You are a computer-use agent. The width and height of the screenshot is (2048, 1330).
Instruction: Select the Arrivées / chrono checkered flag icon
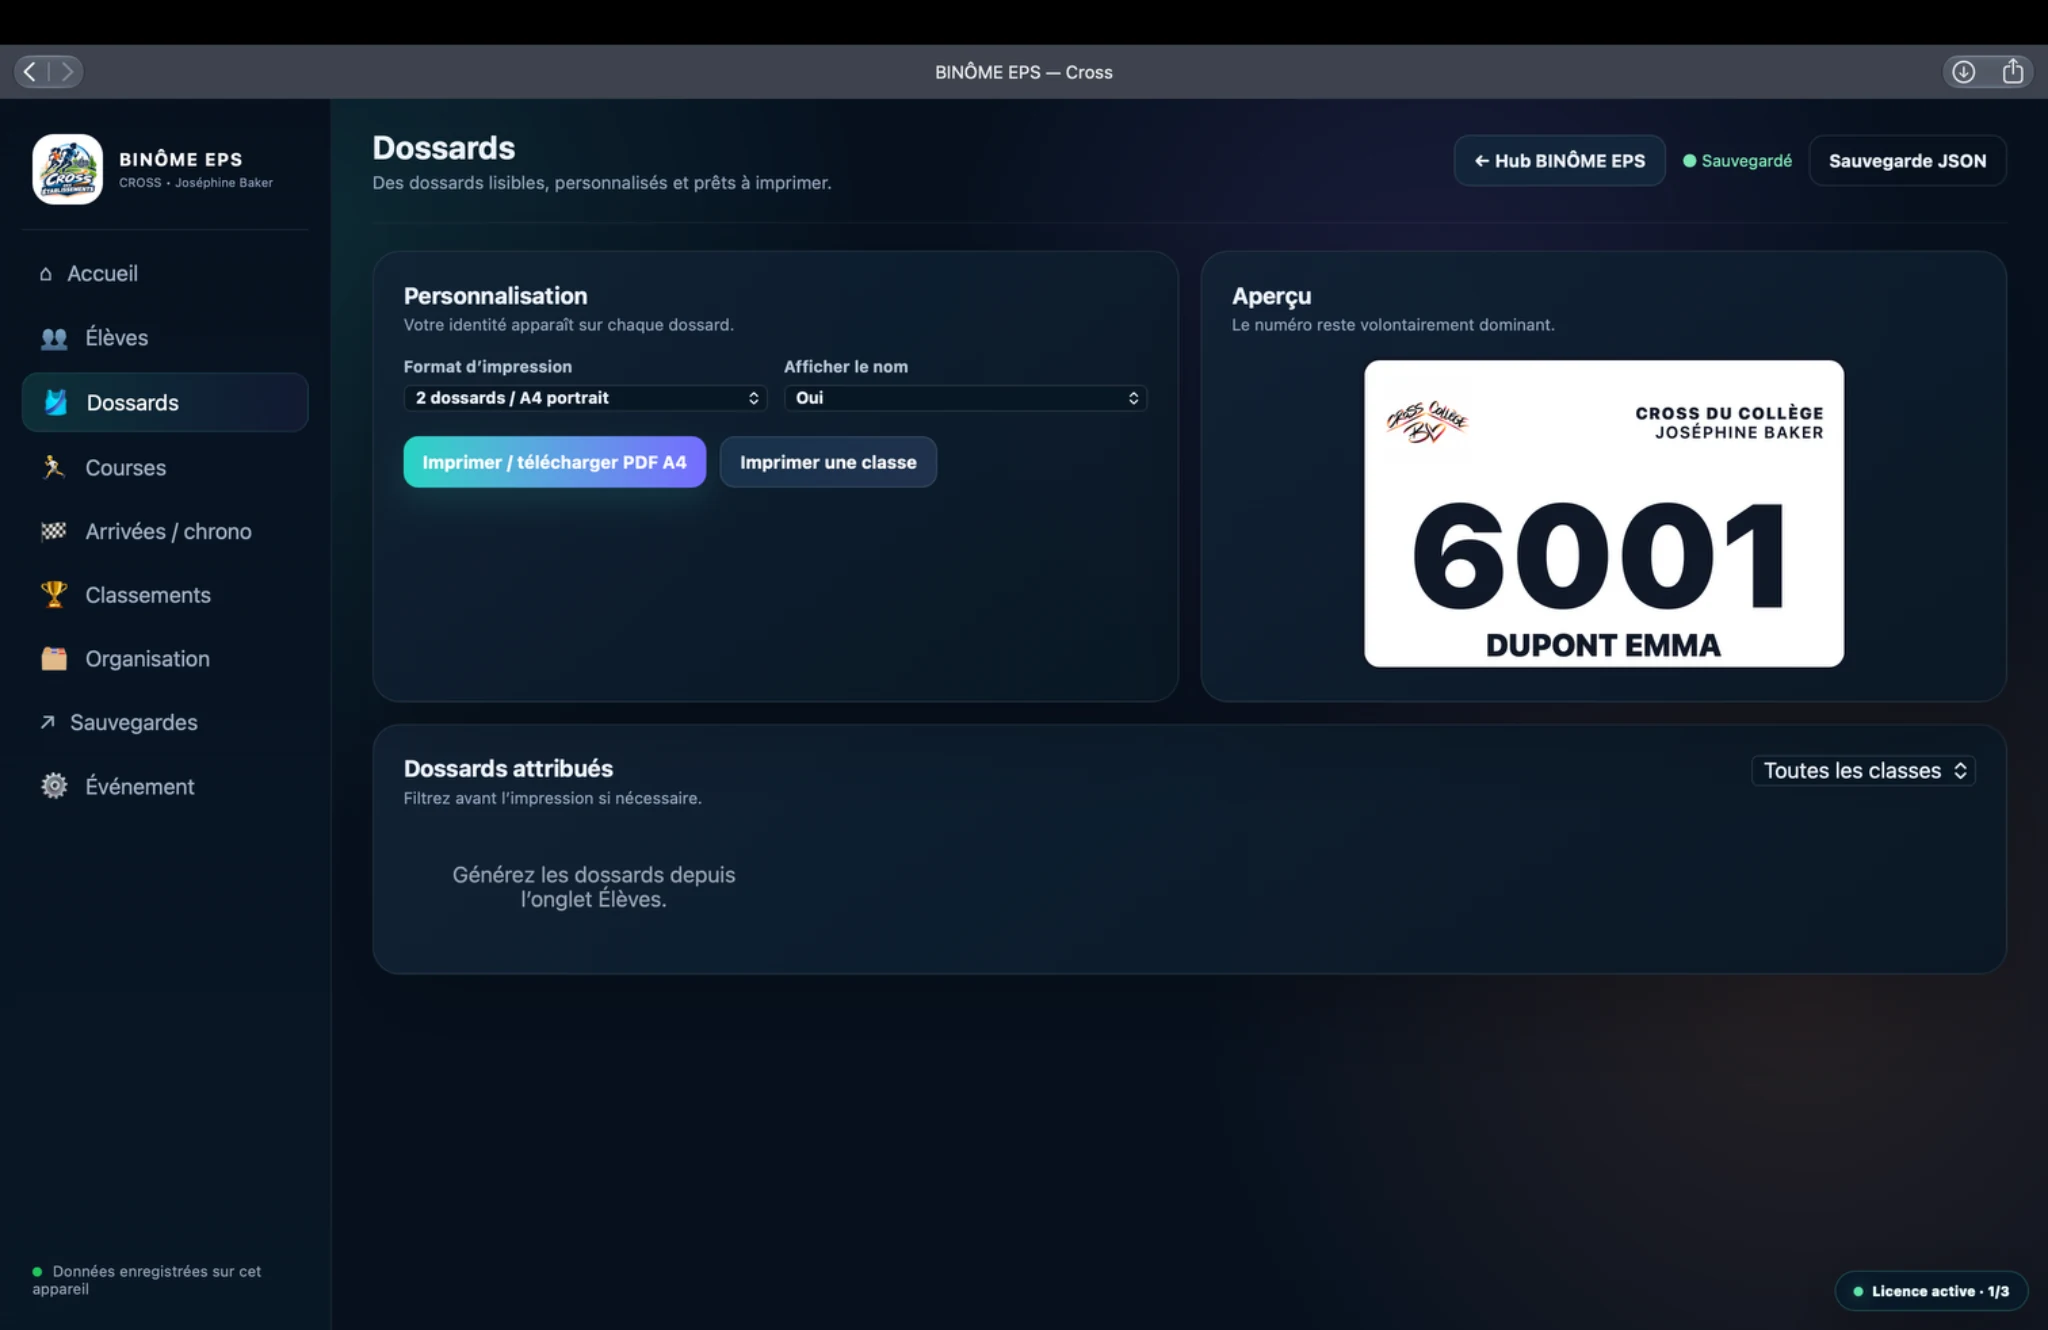point(54,531)
